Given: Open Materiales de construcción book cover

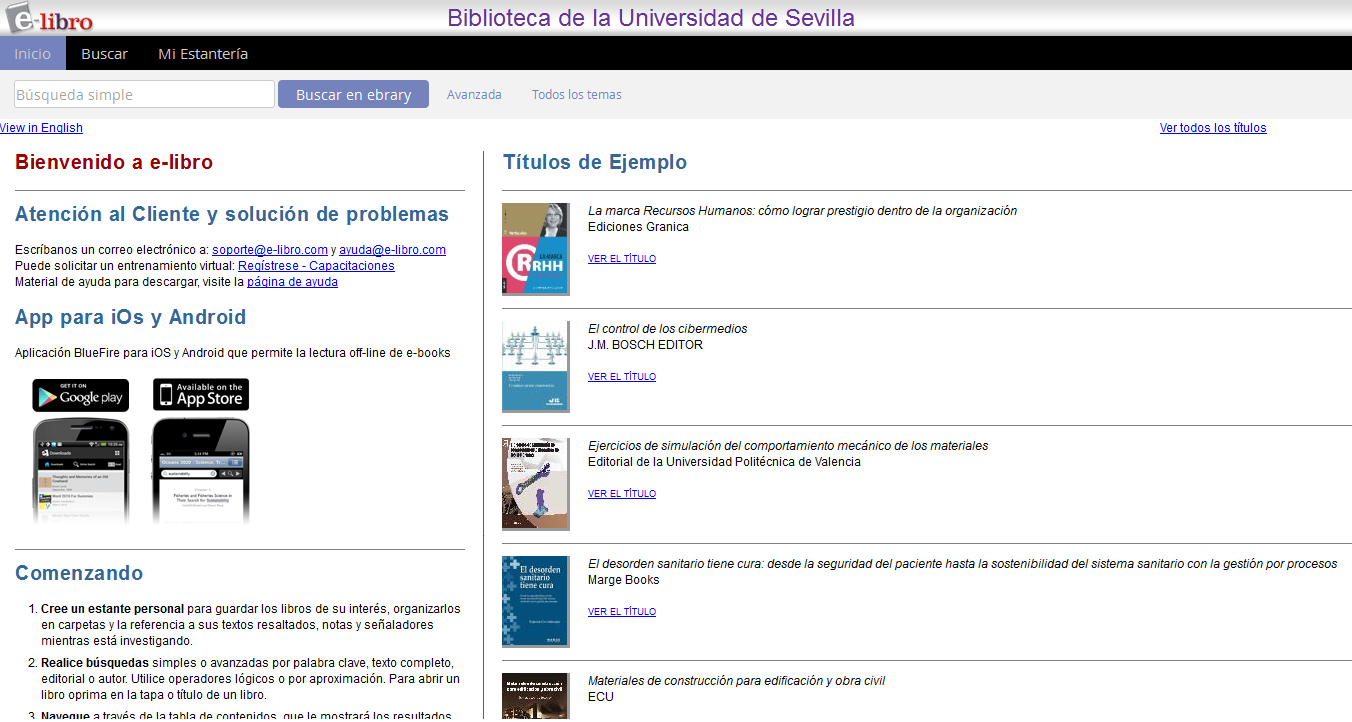Looking at the screenshot, I should pyautogui.click(x=535, y=697).
